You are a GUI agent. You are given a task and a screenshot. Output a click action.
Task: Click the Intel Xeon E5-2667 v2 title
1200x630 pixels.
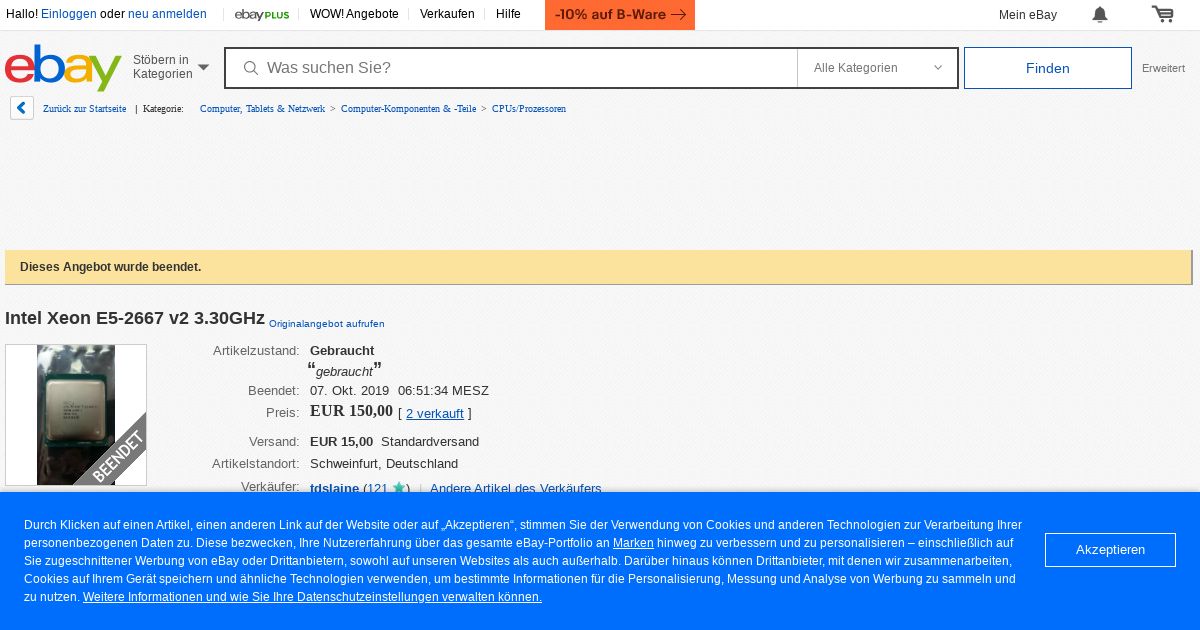coord(135,318)
